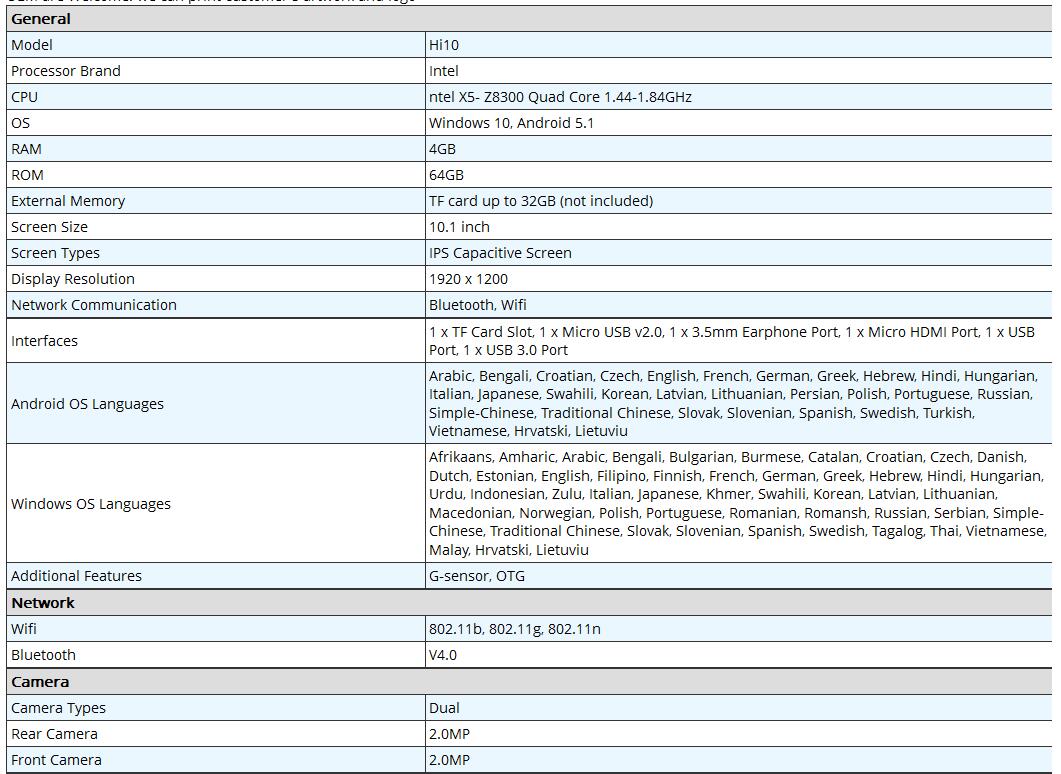The width and height of the screenshot is (1061, 774).
Task: Click the Processor Brand label
Action: pyautogui.click(x=66, y=71)
